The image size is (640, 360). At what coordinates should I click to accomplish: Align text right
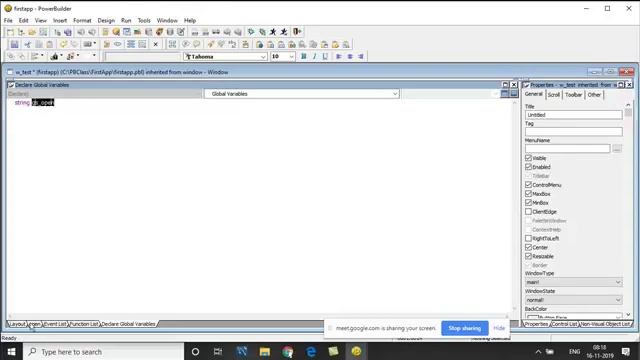(361, 56)
